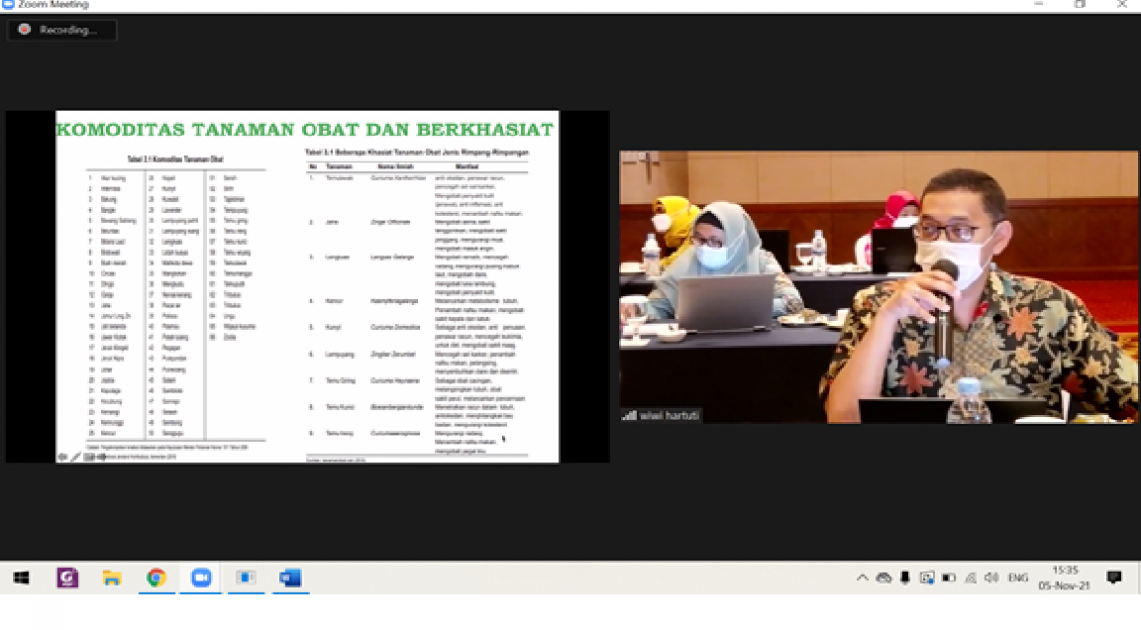Click the pen tool icon on slide
Screen dimensions: 1141x630
pyautogui.click(x=76, y=457)
